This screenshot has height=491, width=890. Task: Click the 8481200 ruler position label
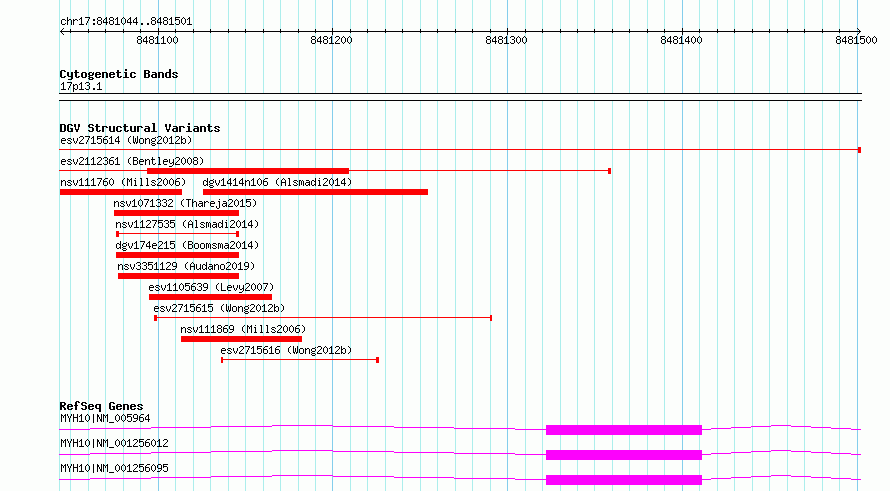point(331,40)
